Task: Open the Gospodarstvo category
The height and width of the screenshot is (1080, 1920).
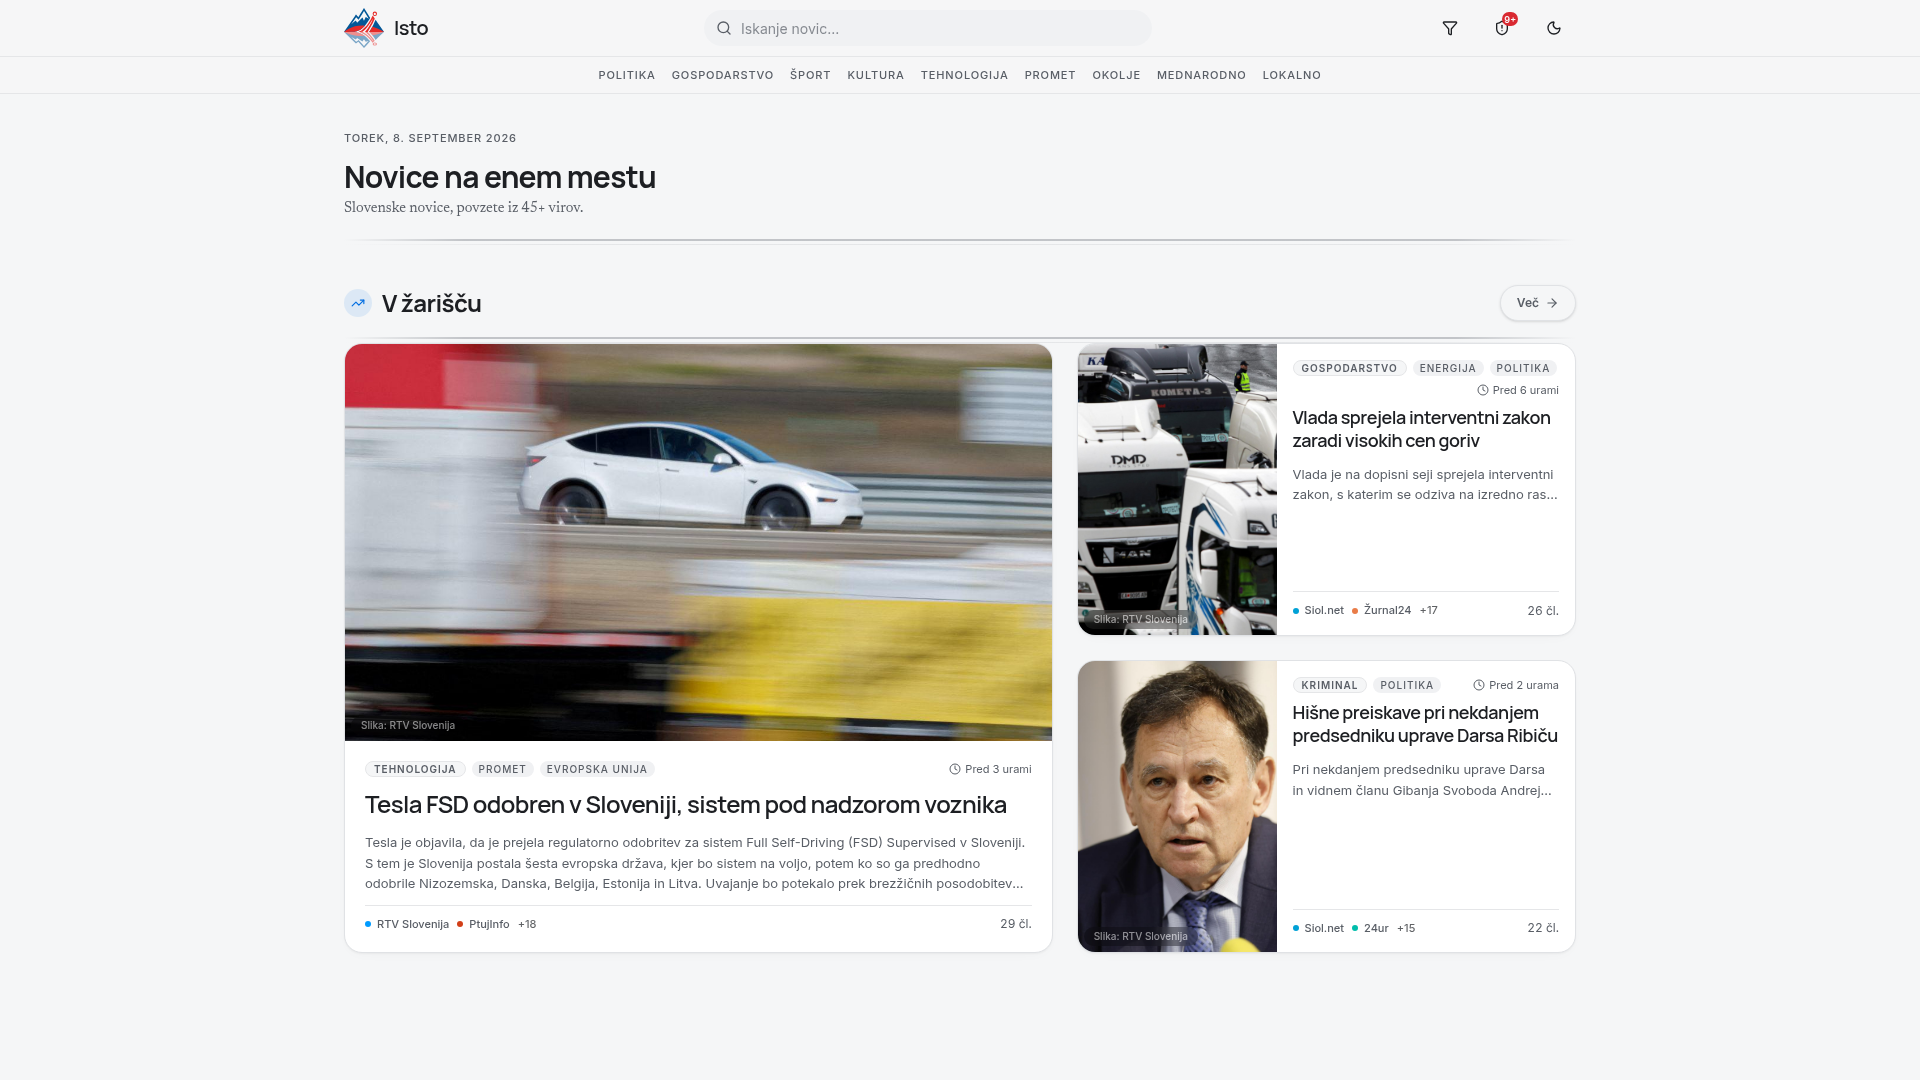Action: click(723, 75)
